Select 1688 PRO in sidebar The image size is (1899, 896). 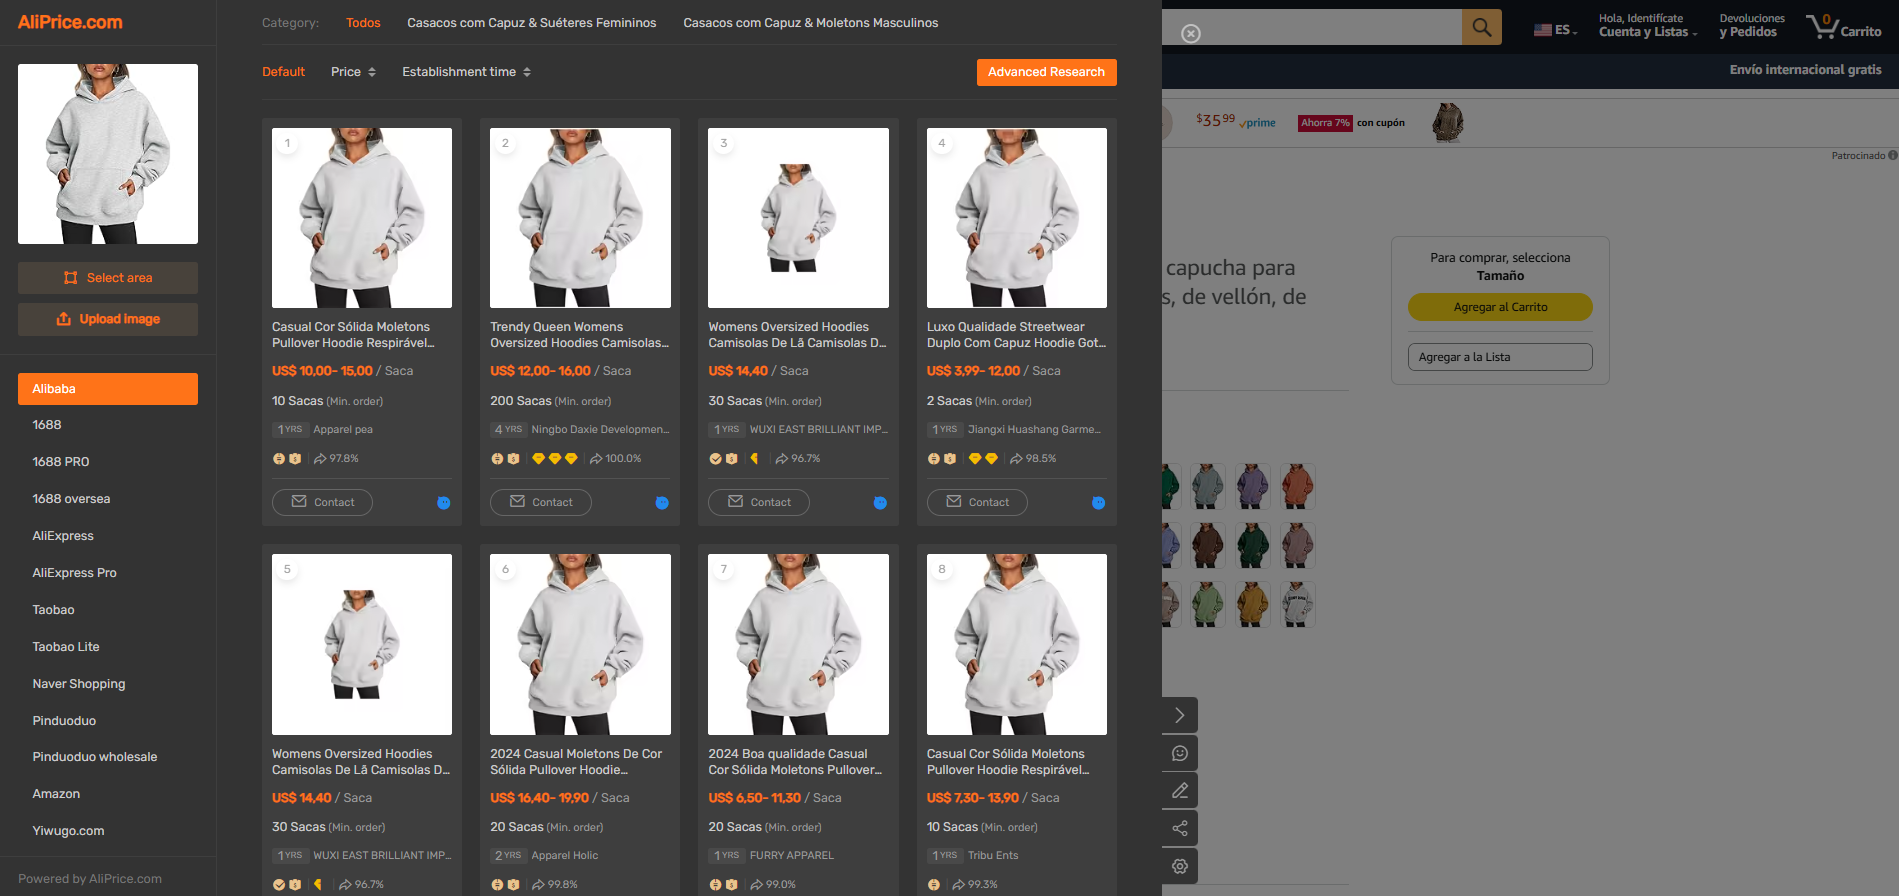108,462
